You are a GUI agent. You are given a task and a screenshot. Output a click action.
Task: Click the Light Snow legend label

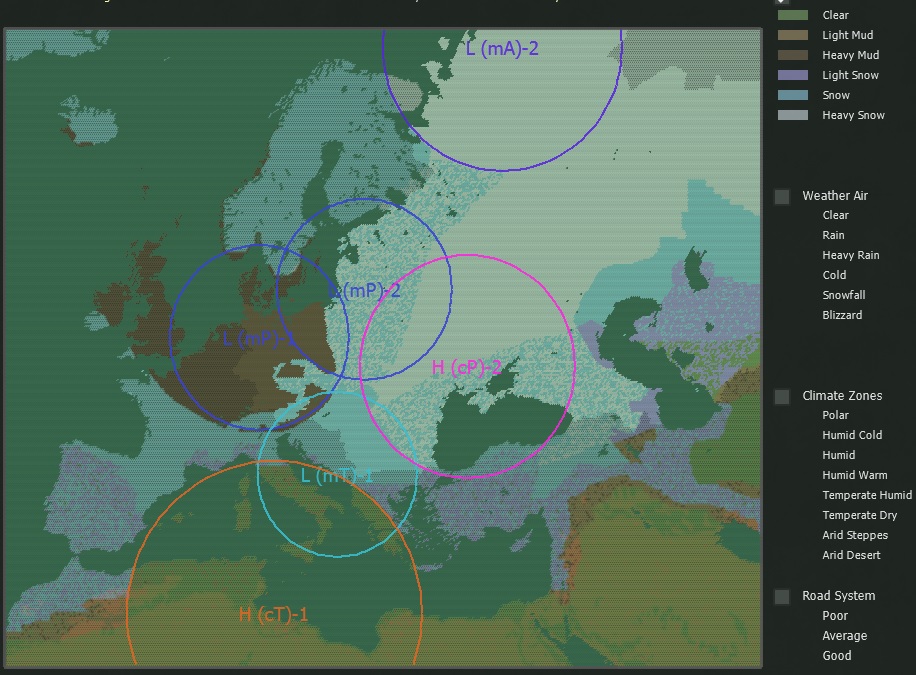click(851, 75)
